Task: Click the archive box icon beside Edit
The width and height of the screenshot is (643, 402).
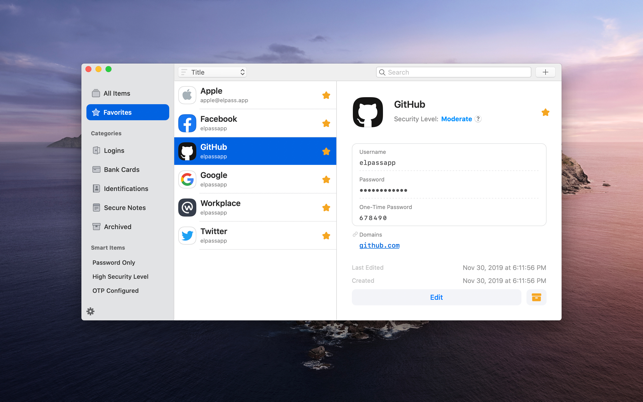Action: [536, 297]
